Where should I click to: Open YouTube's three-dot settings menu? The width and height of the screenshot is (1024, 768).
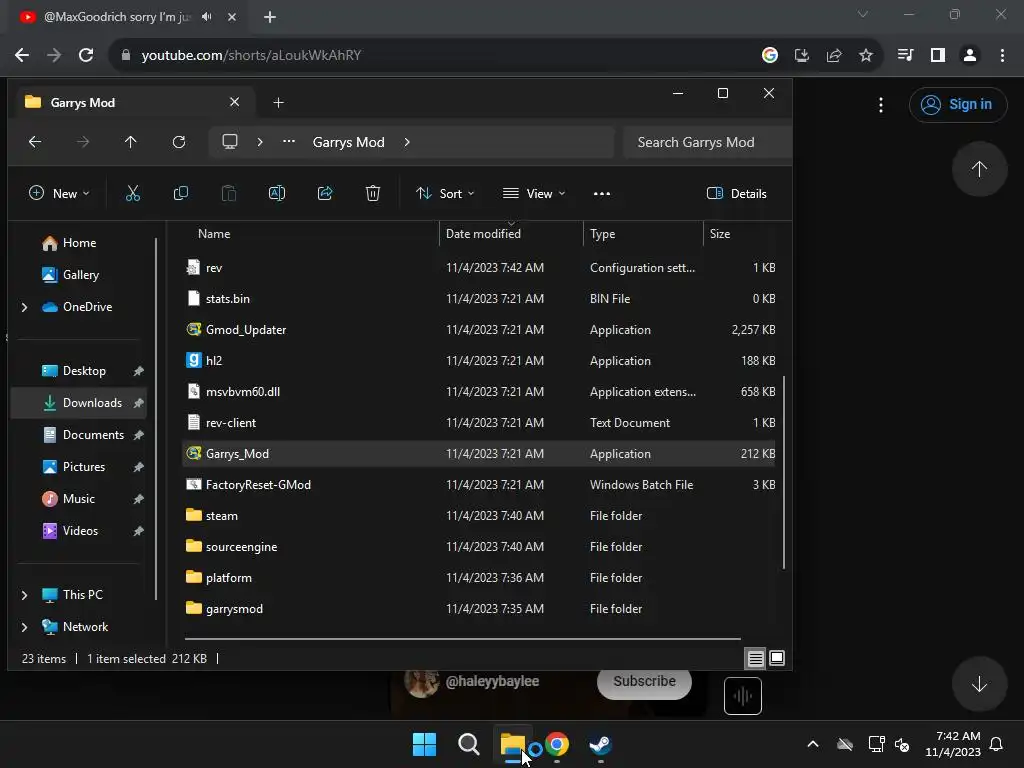click(881, 104)
